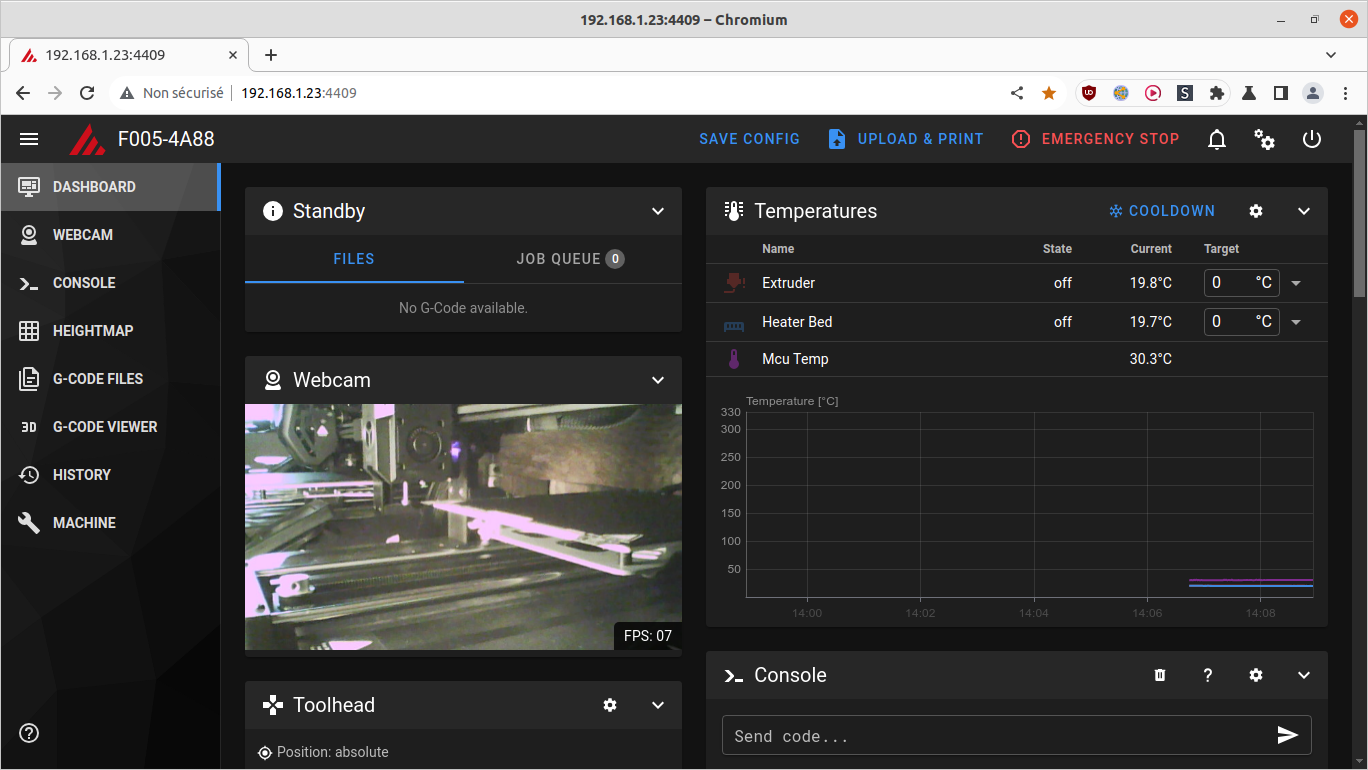Click Upload & Print button
Image resolution: width=1368 pixels, height=770 pixels.
click(906, 139)
